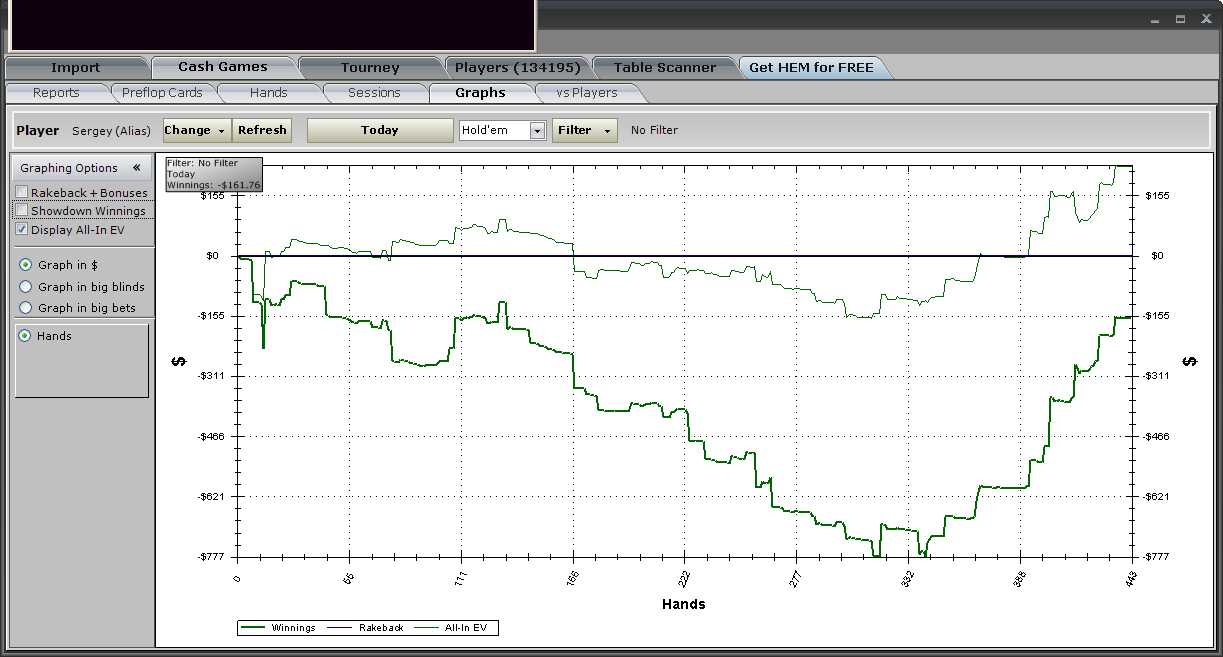Open the Import tab
This screenshot has width=1223, height=657.
coord(75,68)
